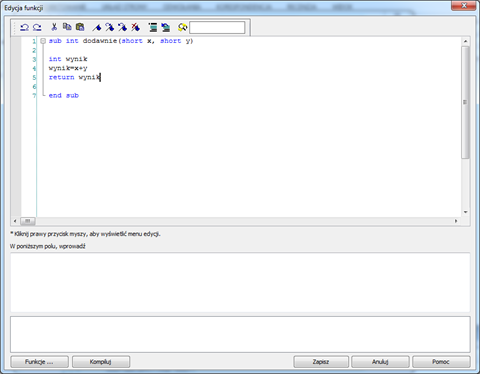Click the search text field in the toolbar
The height and width of the screenshot is (374, 480).
pos(217,28)
